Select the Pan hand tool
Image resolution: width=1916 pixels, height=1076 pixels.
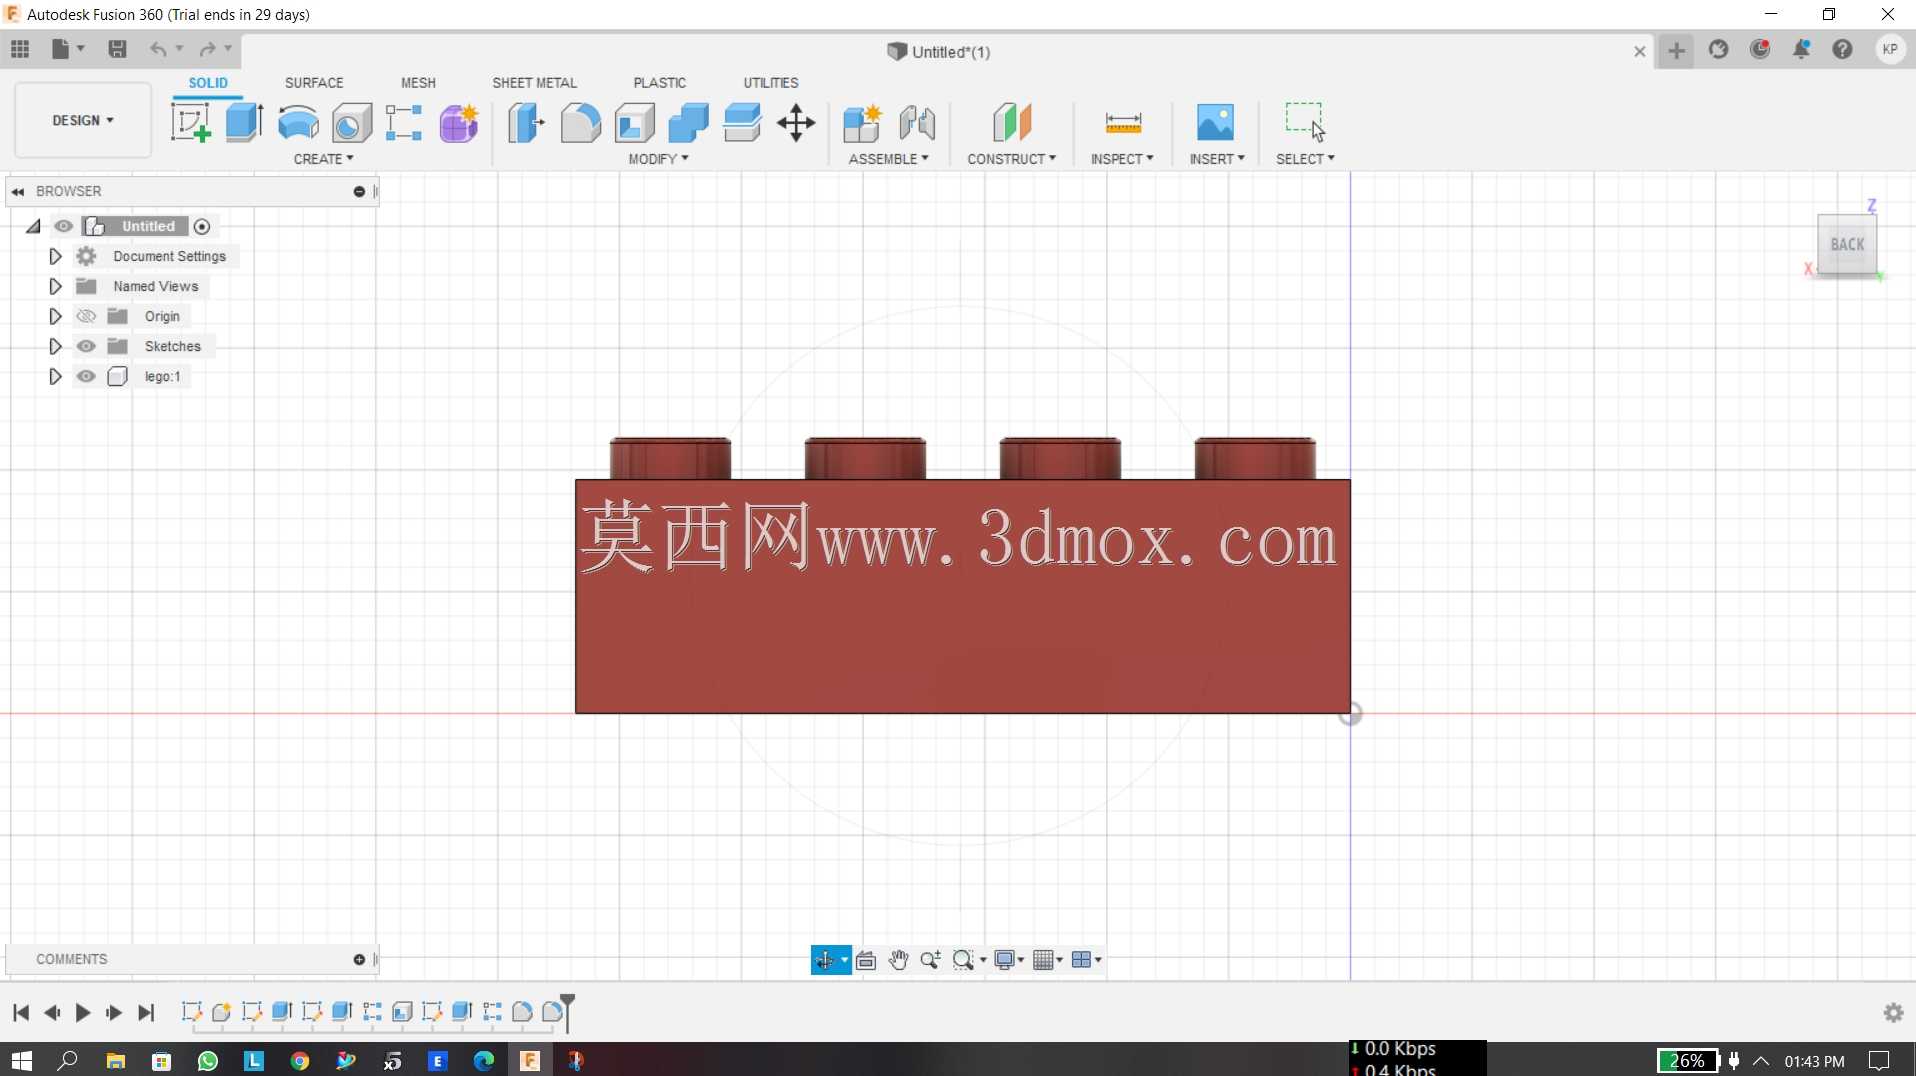point(898,960)
